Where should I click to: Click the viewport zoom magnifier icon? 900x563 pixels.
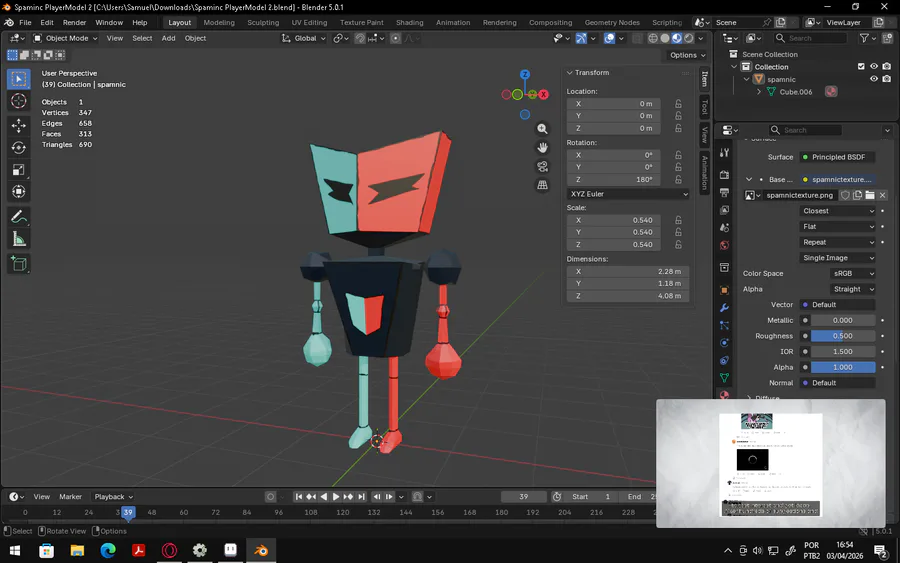542,129
